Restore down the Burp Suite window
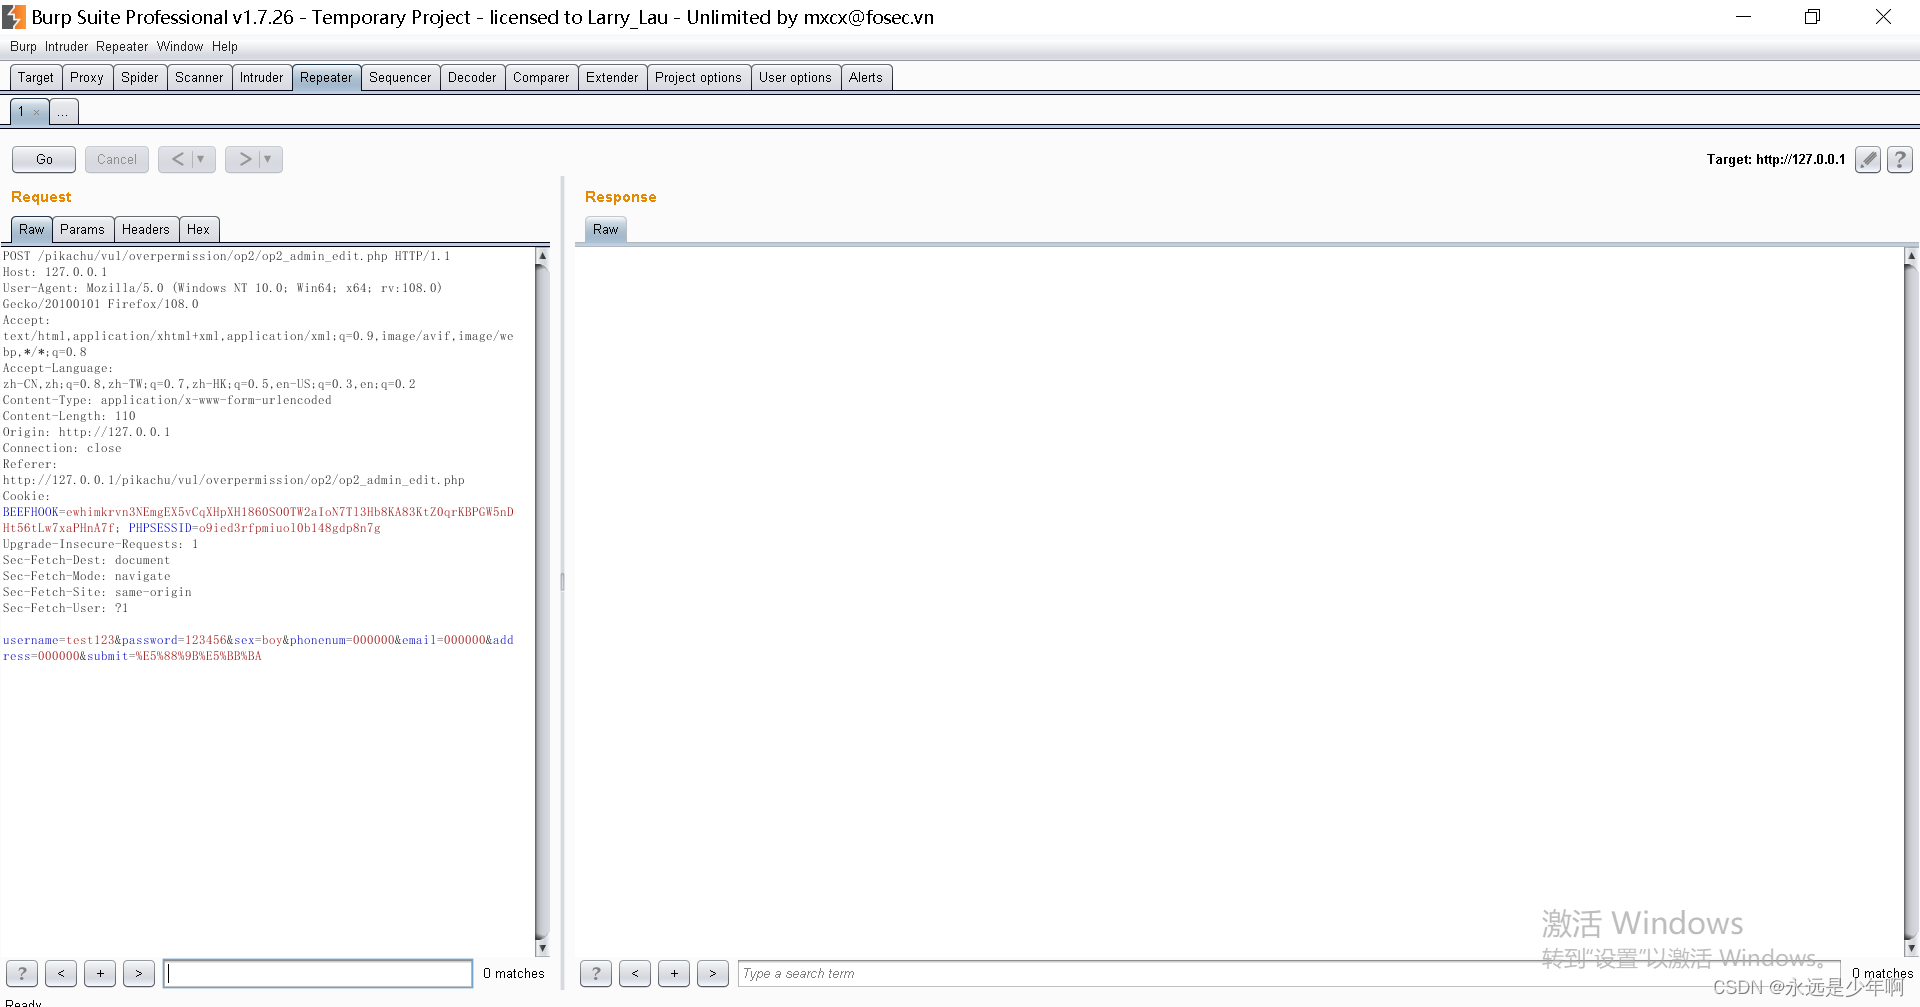This screenshot has width=1920, height=1007. click(x=1812, y=17)
